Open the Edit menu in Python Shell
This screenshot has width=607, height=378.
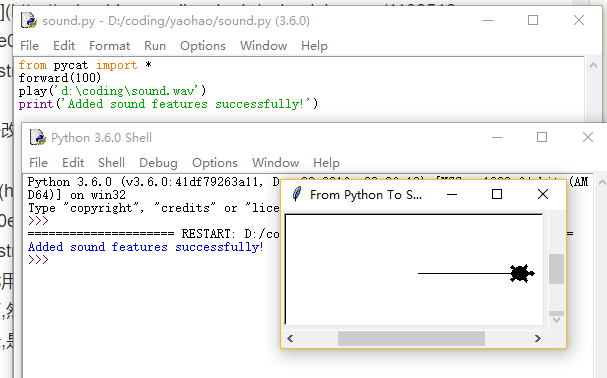click(x=73, y=163)
